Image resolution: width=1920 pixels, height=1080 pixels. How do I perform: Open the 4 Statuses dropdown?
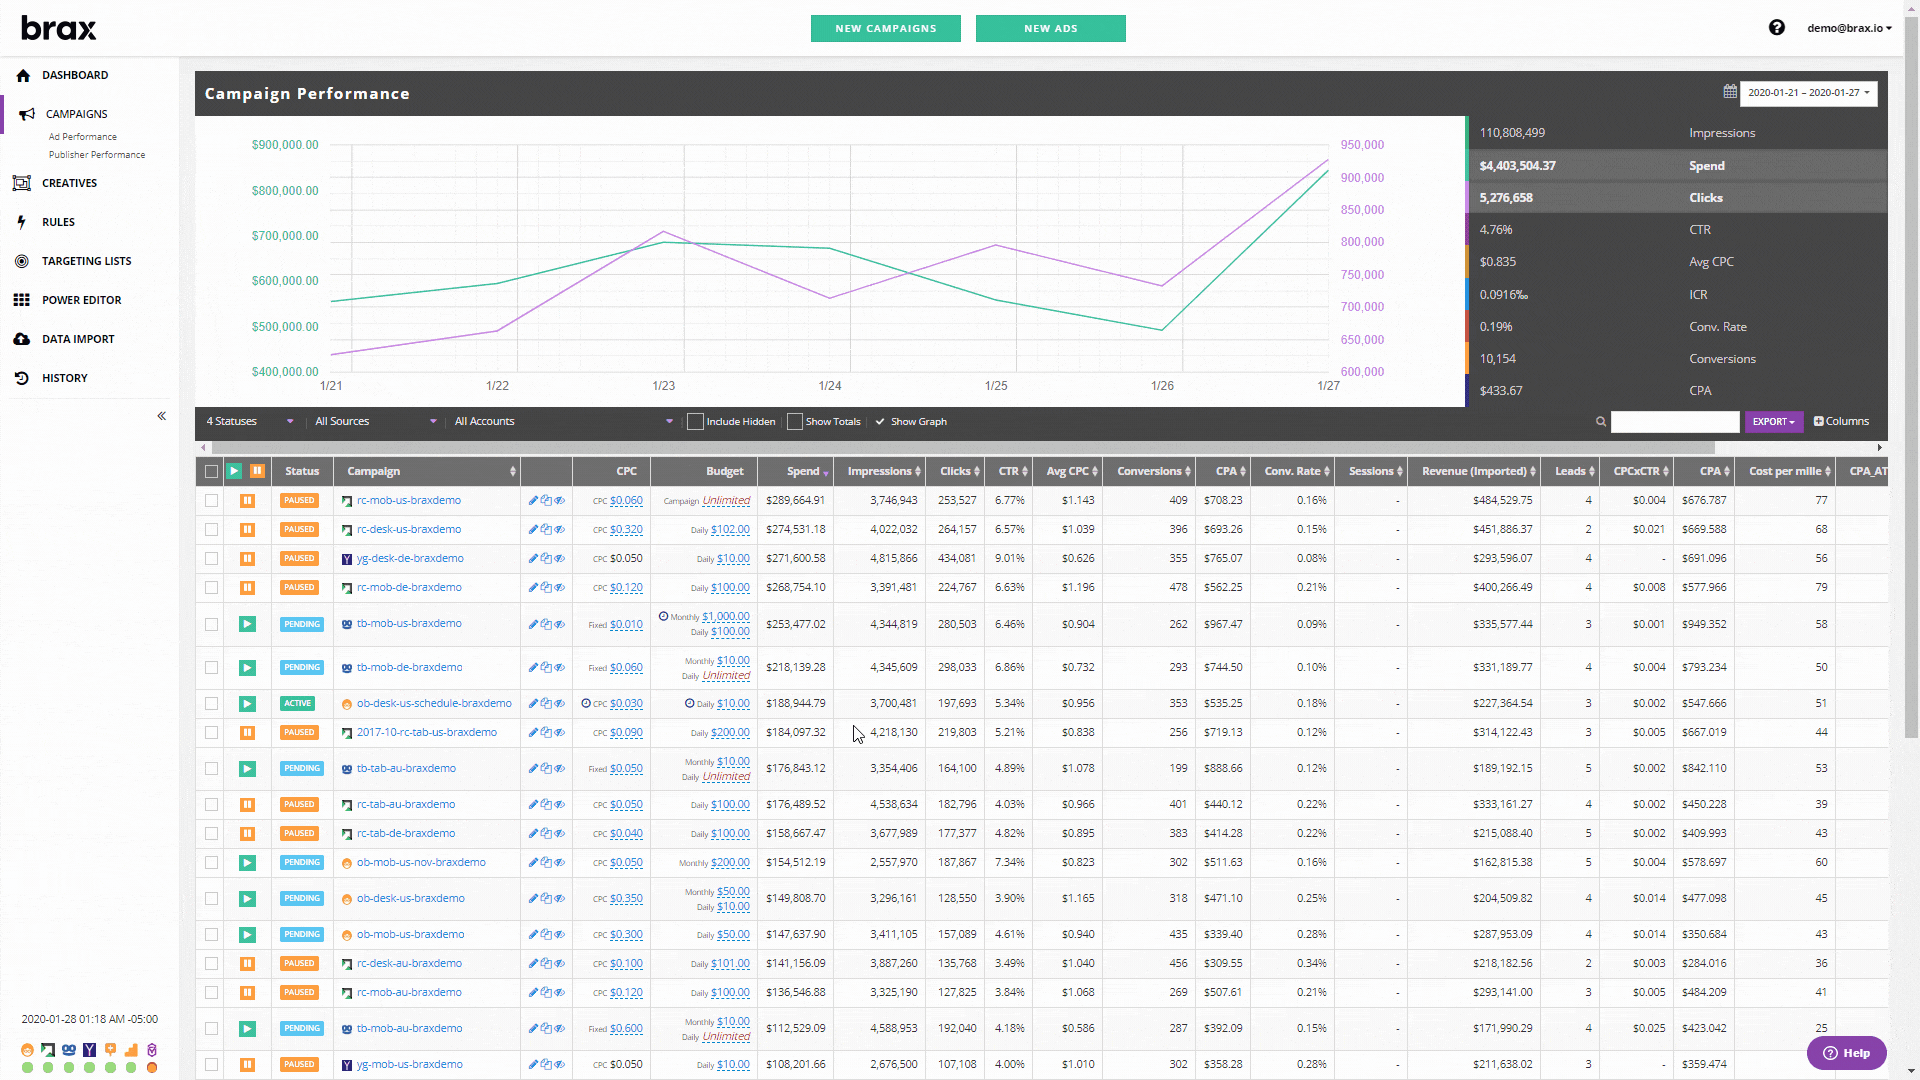click(x=249, y=422)
